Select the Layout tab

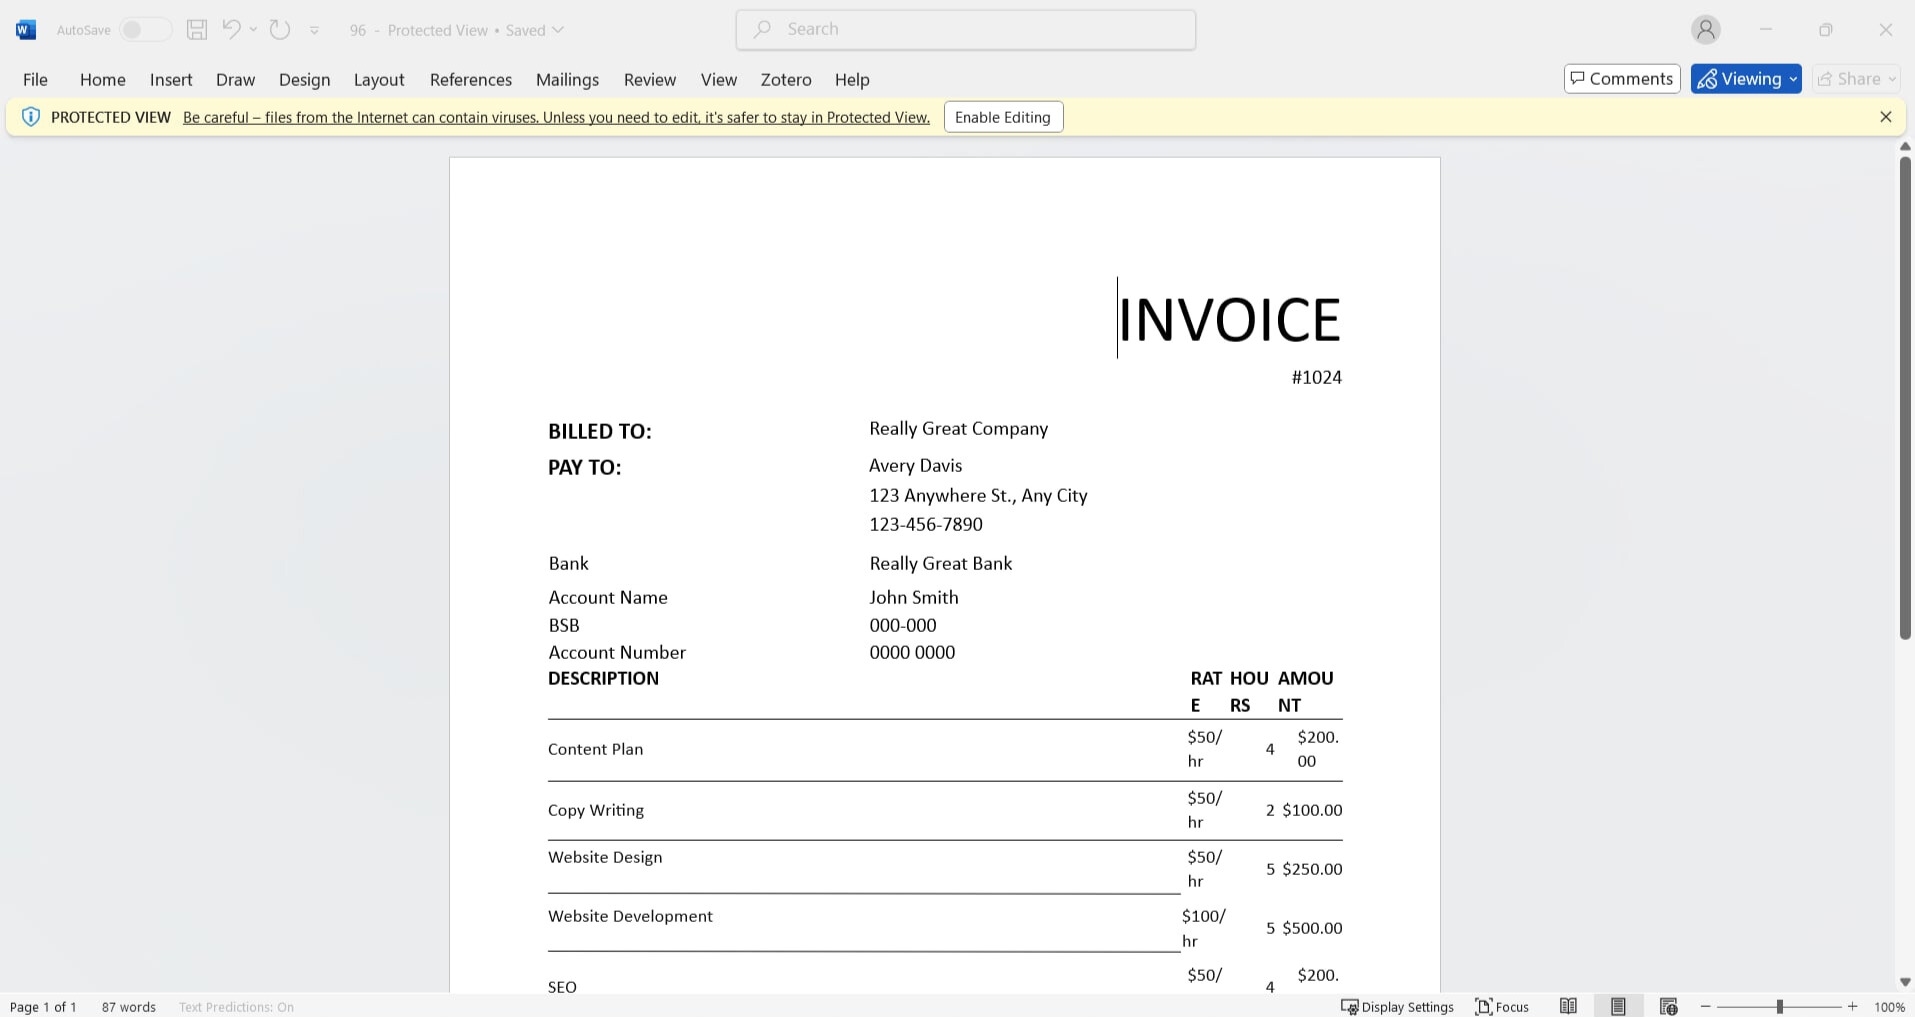click(x=379, y=79)
